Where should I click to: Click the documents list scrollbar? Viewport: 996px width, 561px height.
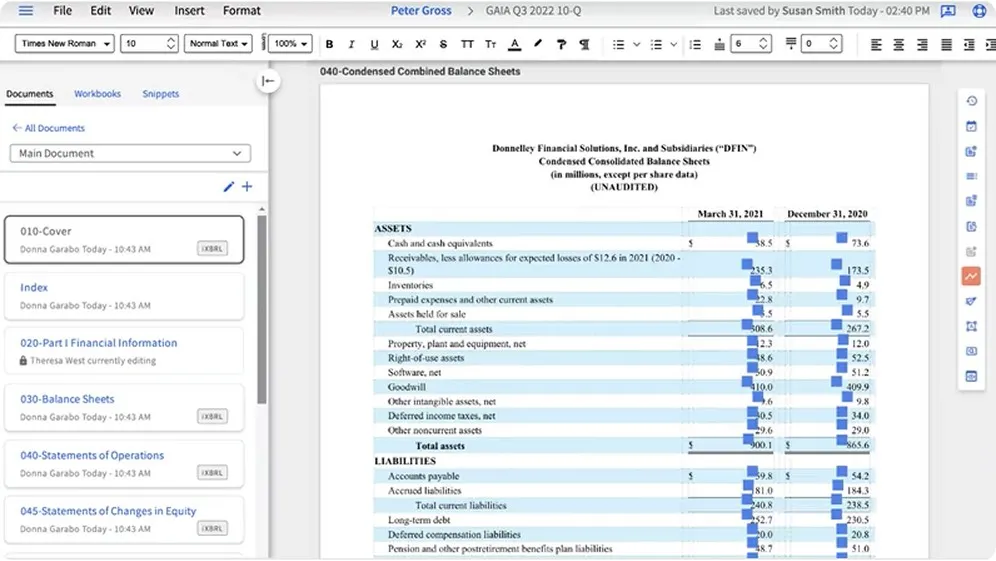click(x=262, y=309)
